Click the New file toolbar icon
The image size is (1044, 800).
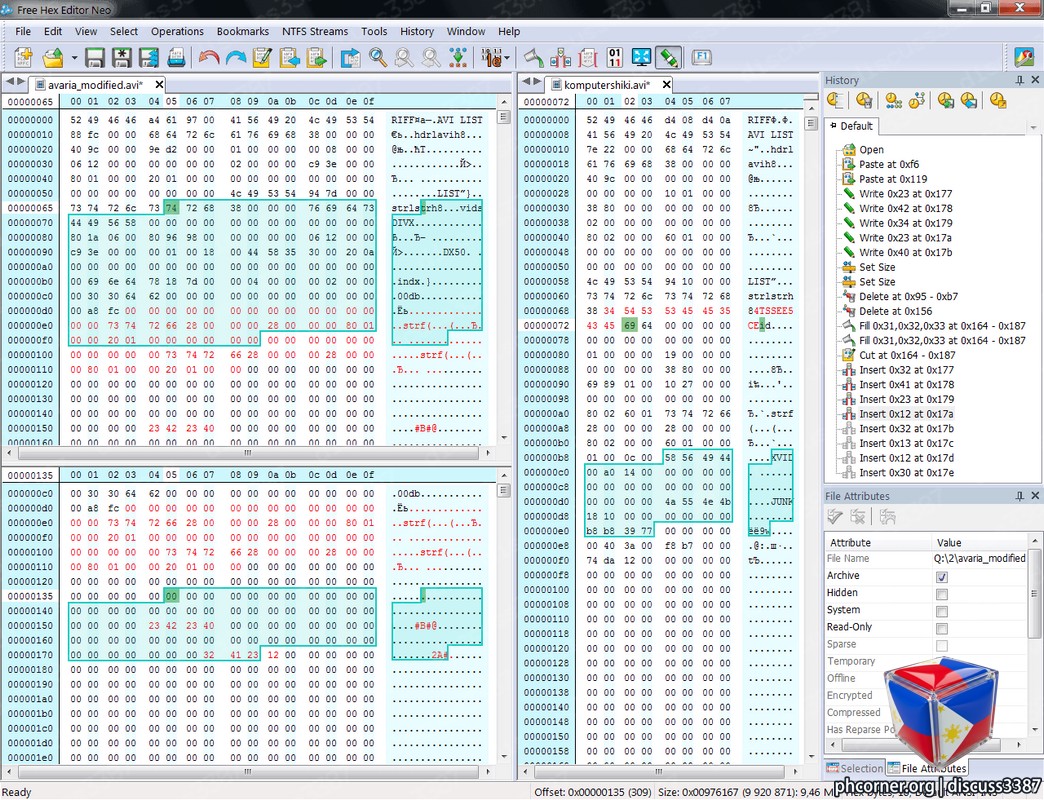point(24,58)
